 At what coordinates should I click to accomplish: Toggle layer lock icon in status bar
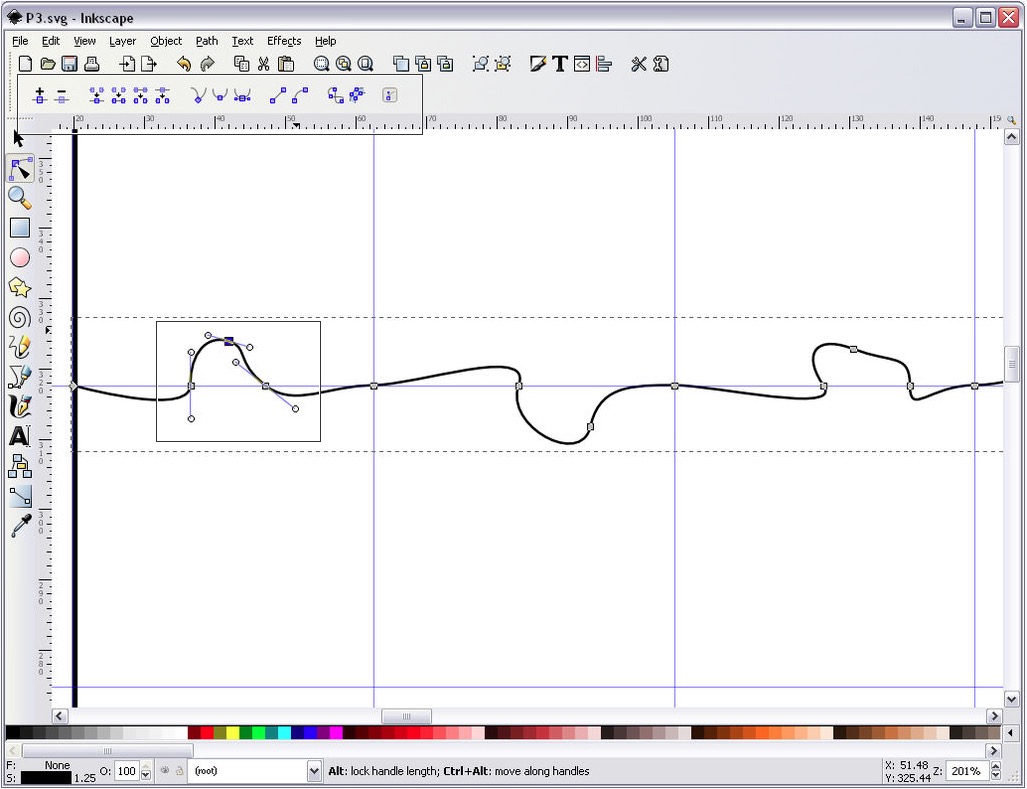[179, 771]
